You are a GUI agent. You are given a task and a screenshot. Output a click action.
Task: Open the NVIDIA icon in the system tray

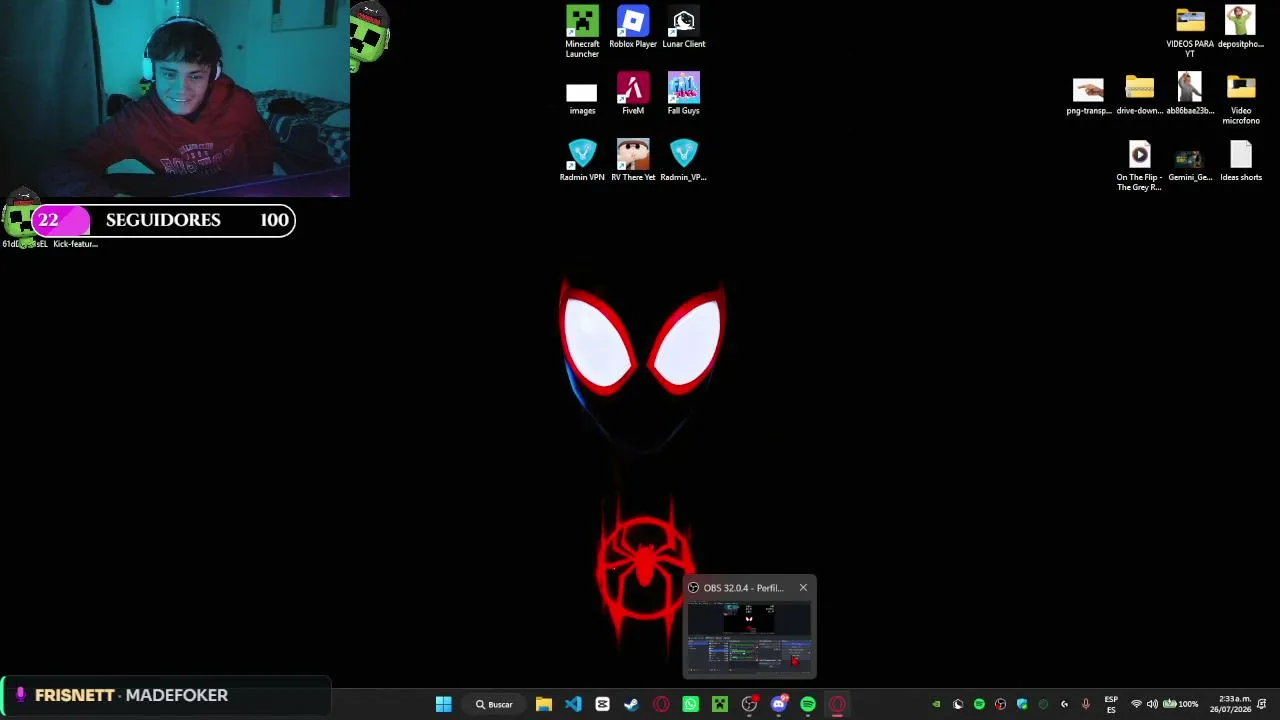936,704
